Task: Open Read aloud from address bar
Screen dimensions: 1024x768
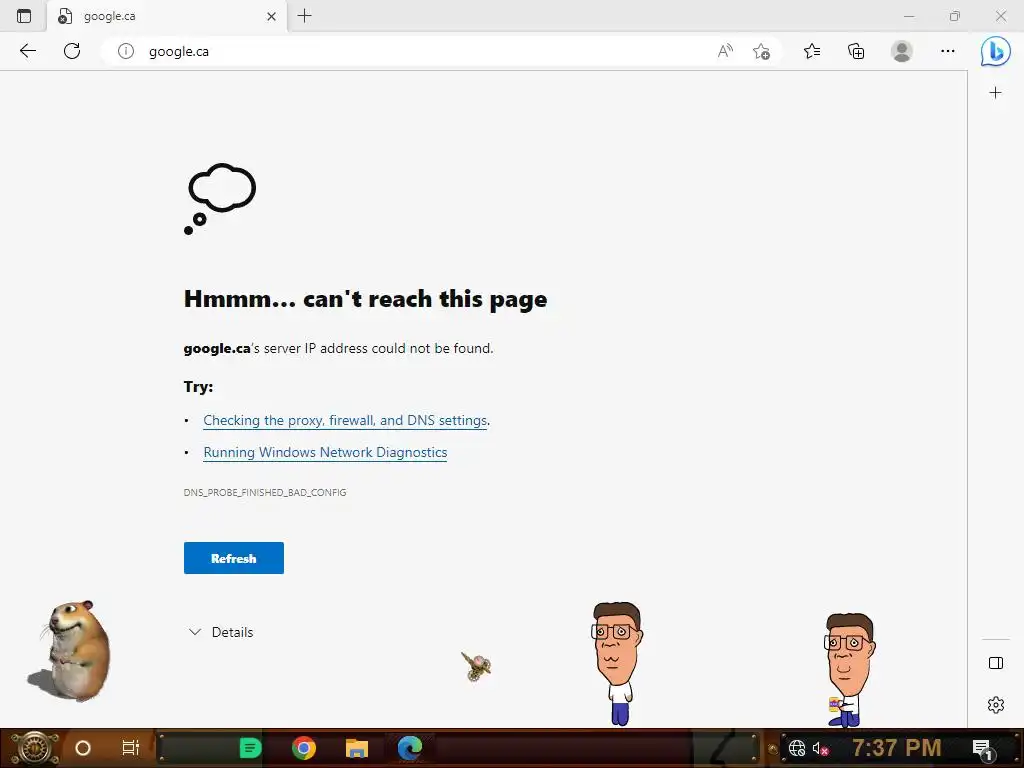Action: tap(725, 51)
